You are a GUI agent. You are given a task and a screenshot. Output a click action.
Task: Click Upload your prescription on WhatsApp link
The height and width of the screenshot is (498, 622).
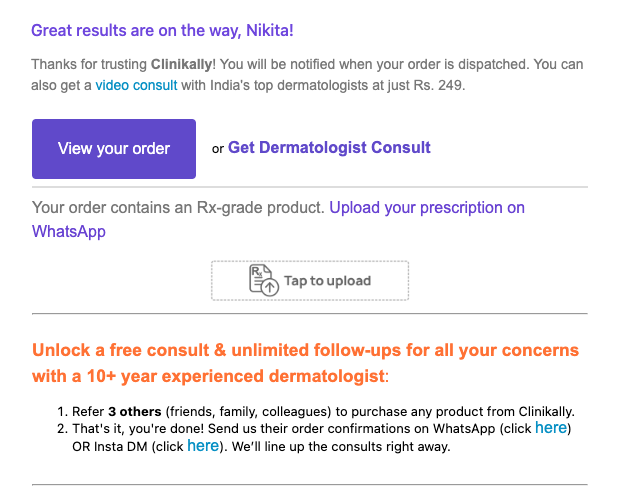[278, 219]
